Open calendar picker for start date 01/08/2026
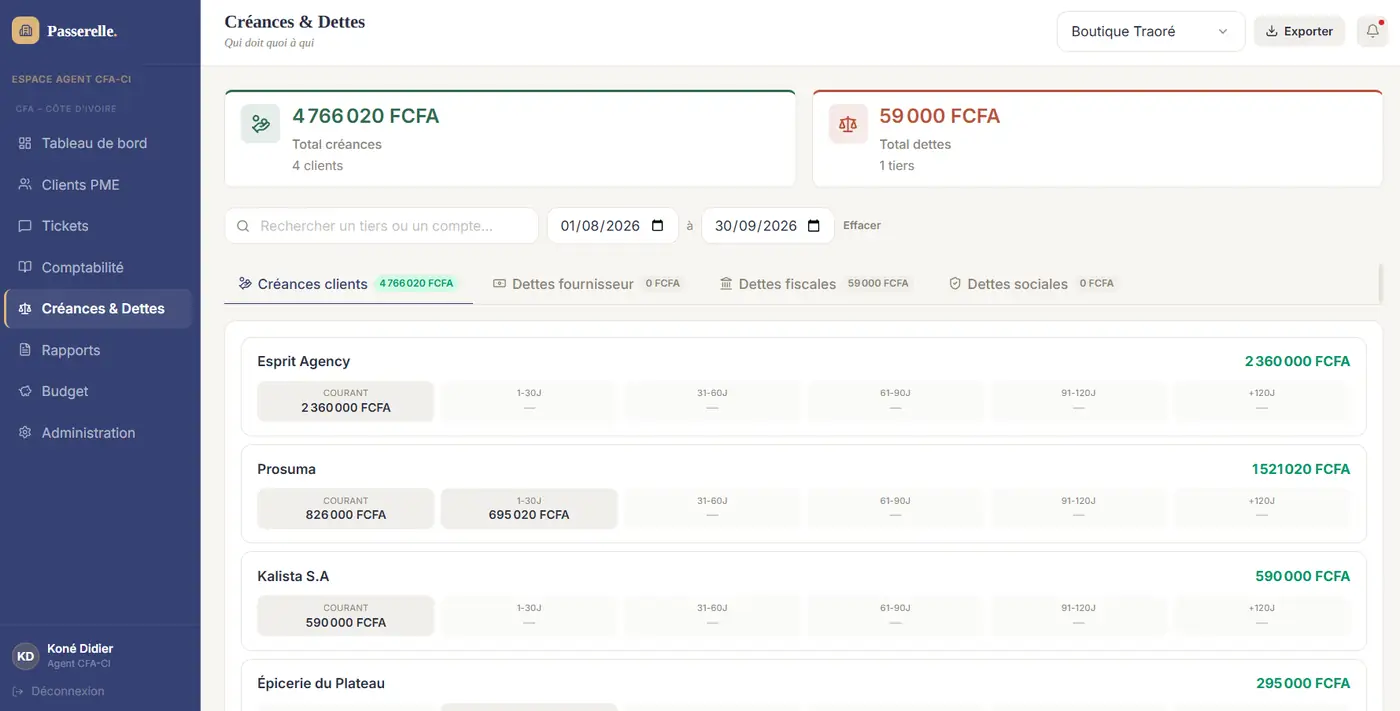 (658, 226)
